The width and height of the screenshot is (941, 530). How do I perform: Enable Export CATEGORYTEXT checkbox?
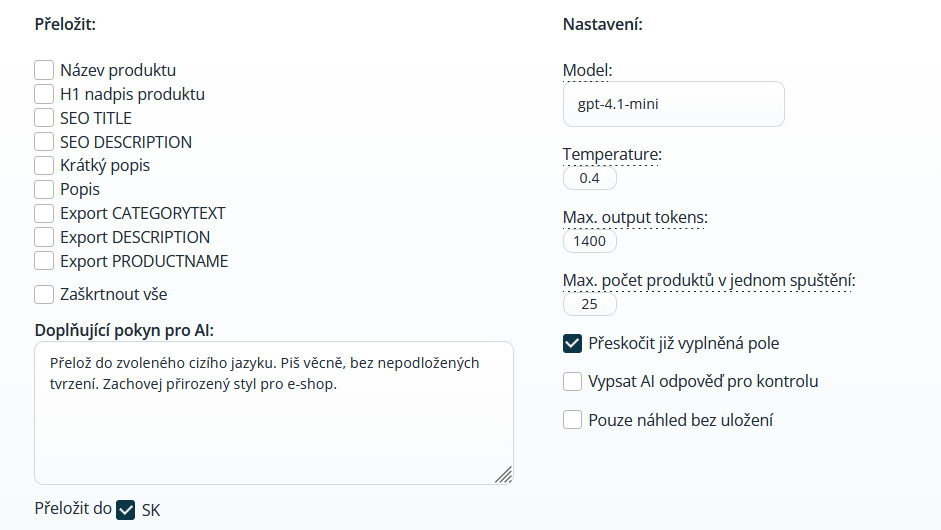point(44,213)
